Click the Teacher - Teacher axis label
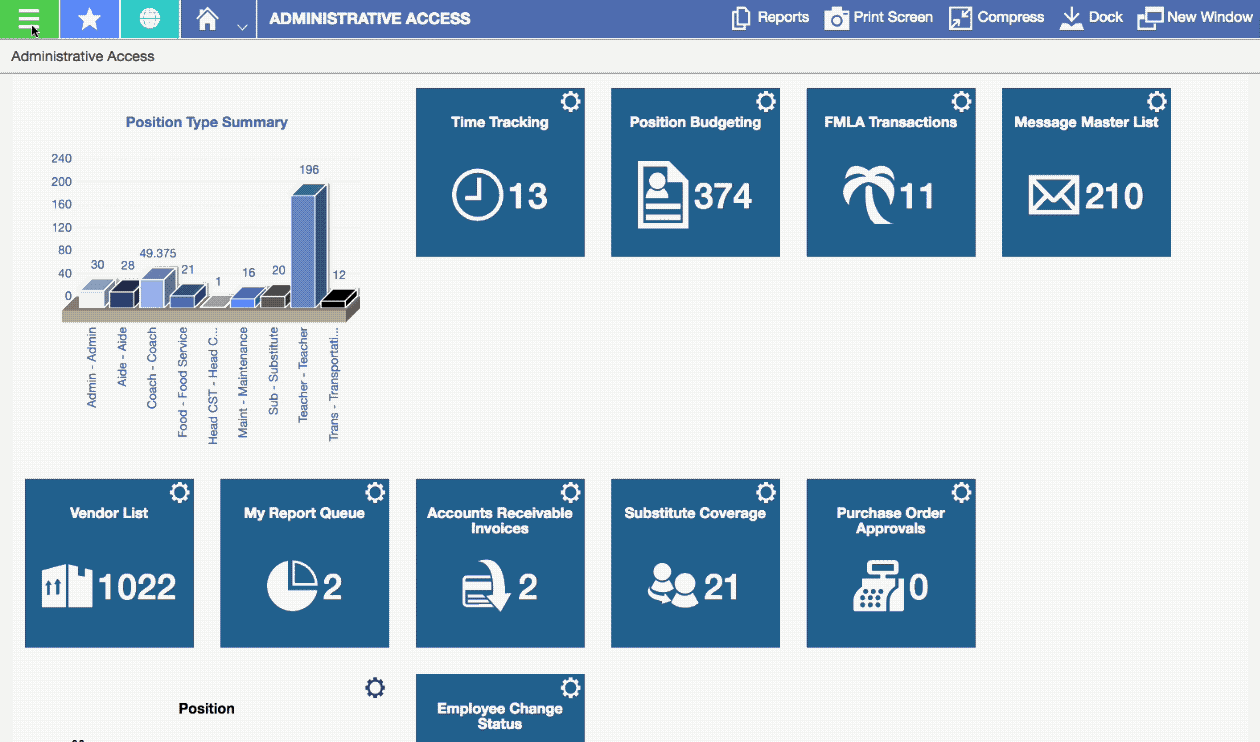Image resolution: width=1260 pixels, height=742 pixels. tap(303, 373)
